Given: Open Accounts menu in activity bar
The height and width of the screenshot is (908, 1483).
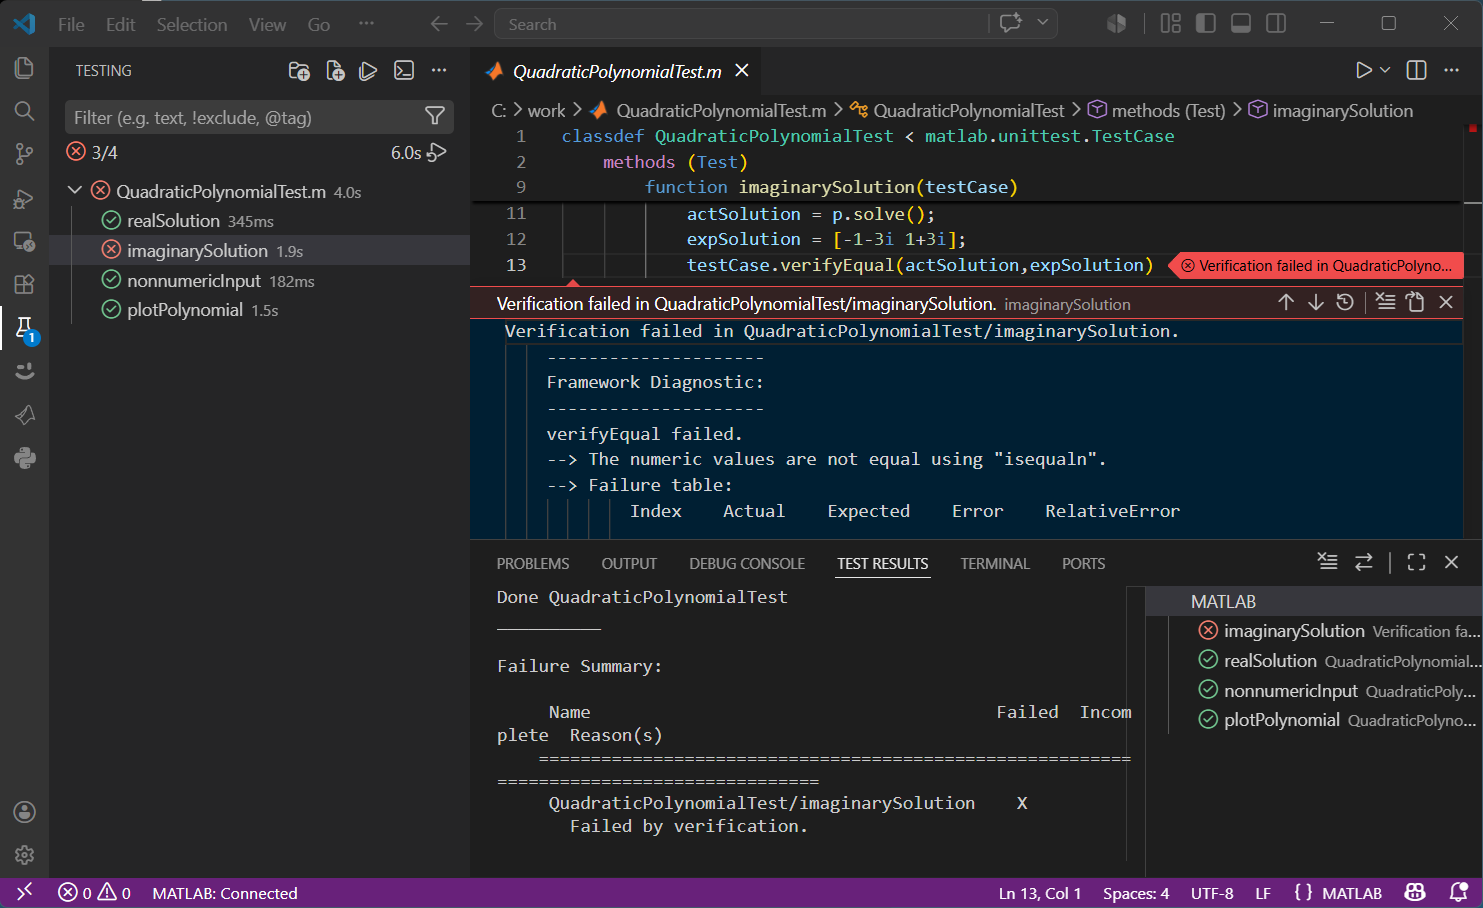Looking at the screenshot, I should pyautogui.click(x=24, y=812).
